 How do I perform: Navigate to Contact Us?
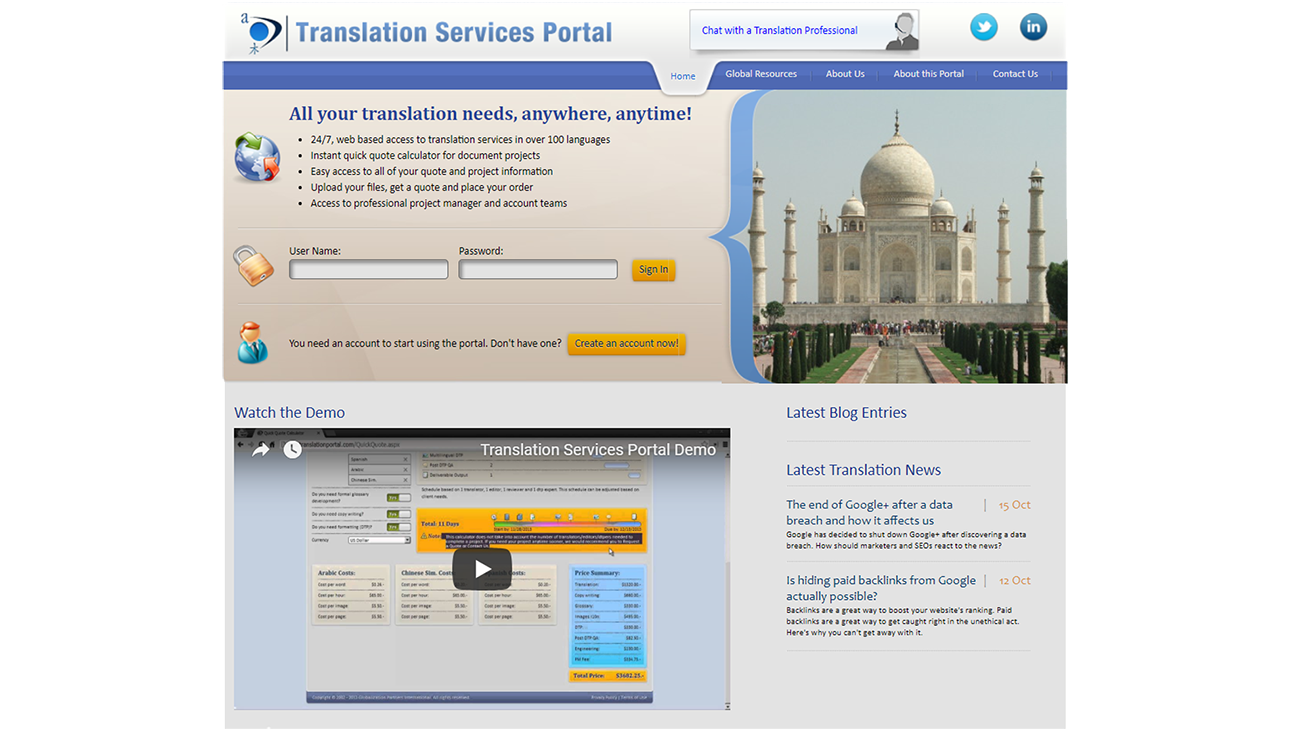[x=1015, y=74]
